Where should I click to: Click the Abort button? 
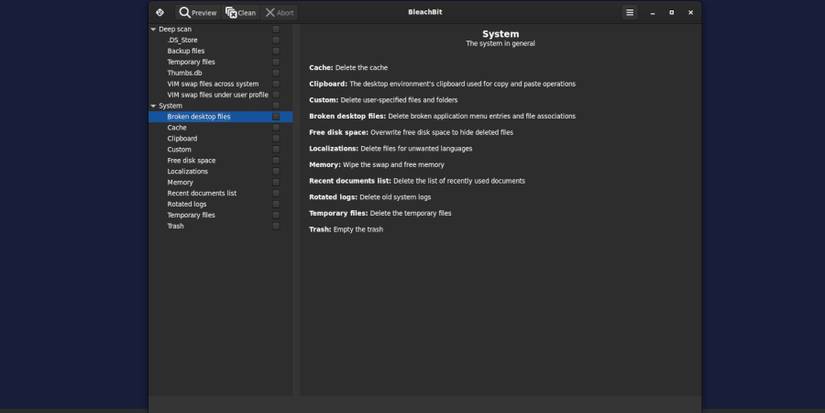[279, 13]
